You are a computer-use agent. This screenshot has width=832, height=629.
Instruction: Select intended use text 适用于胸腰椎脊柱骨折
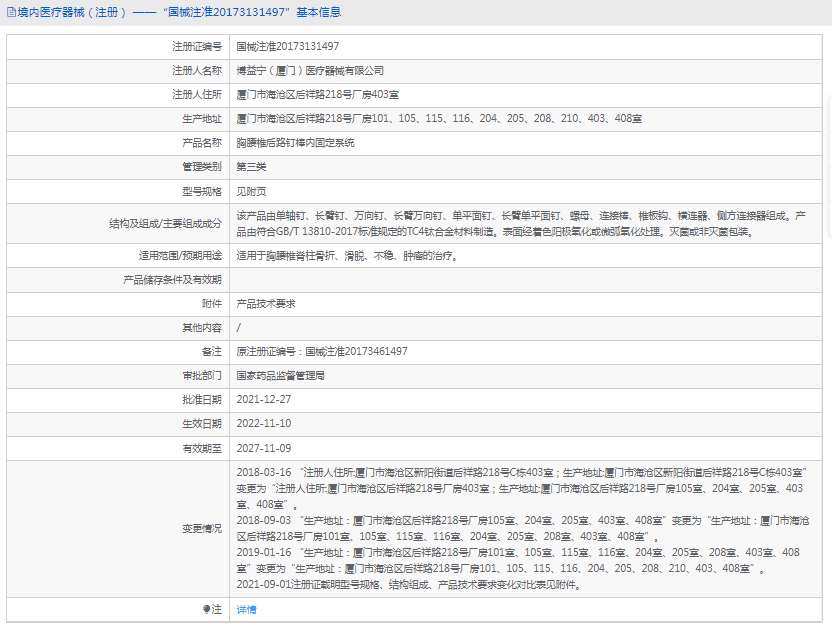pyautogui.click(x=348, y=256)
